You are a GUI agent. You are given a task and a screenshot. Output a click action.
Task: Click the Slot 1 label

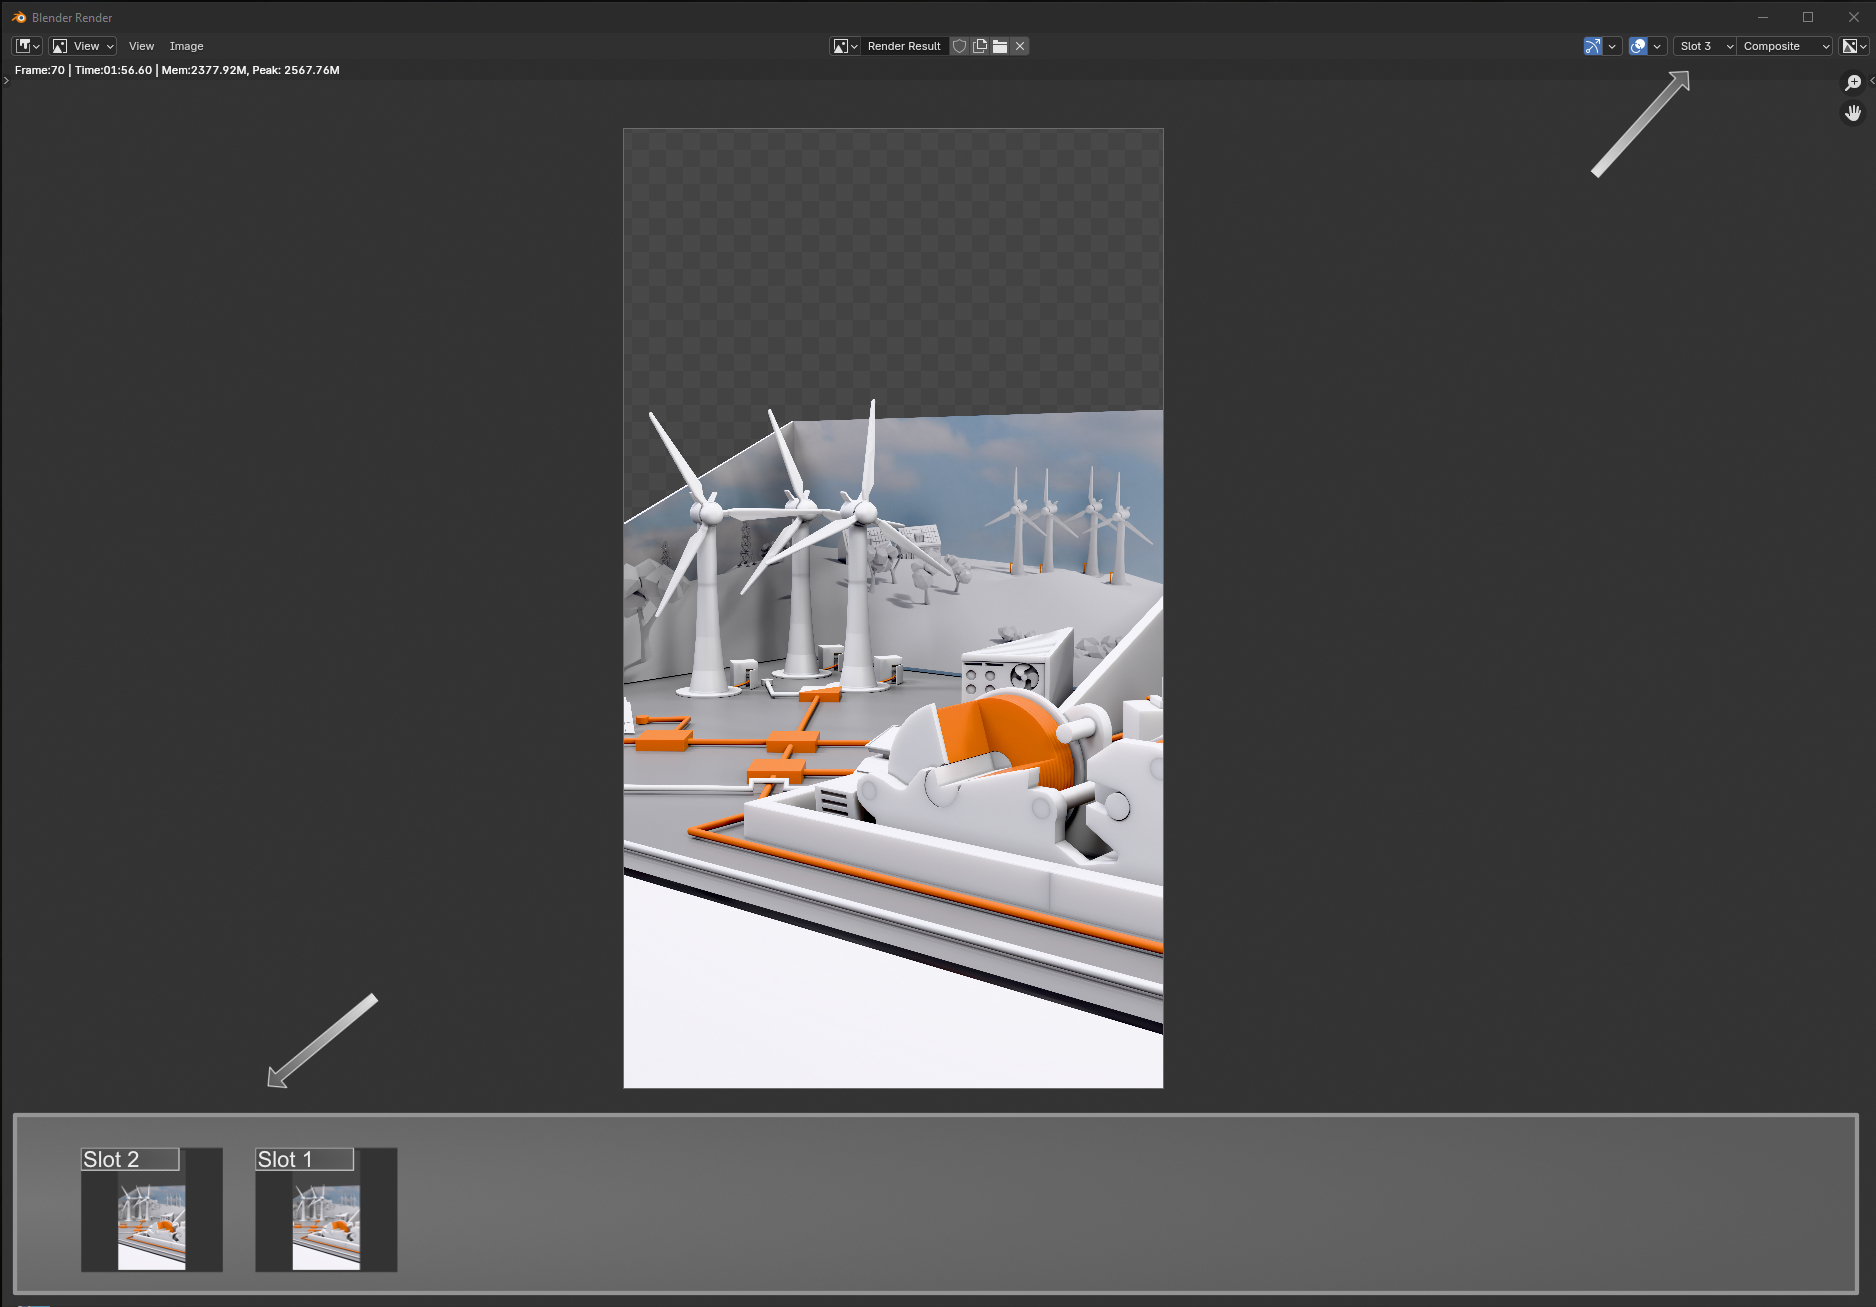pos(304,1159)
